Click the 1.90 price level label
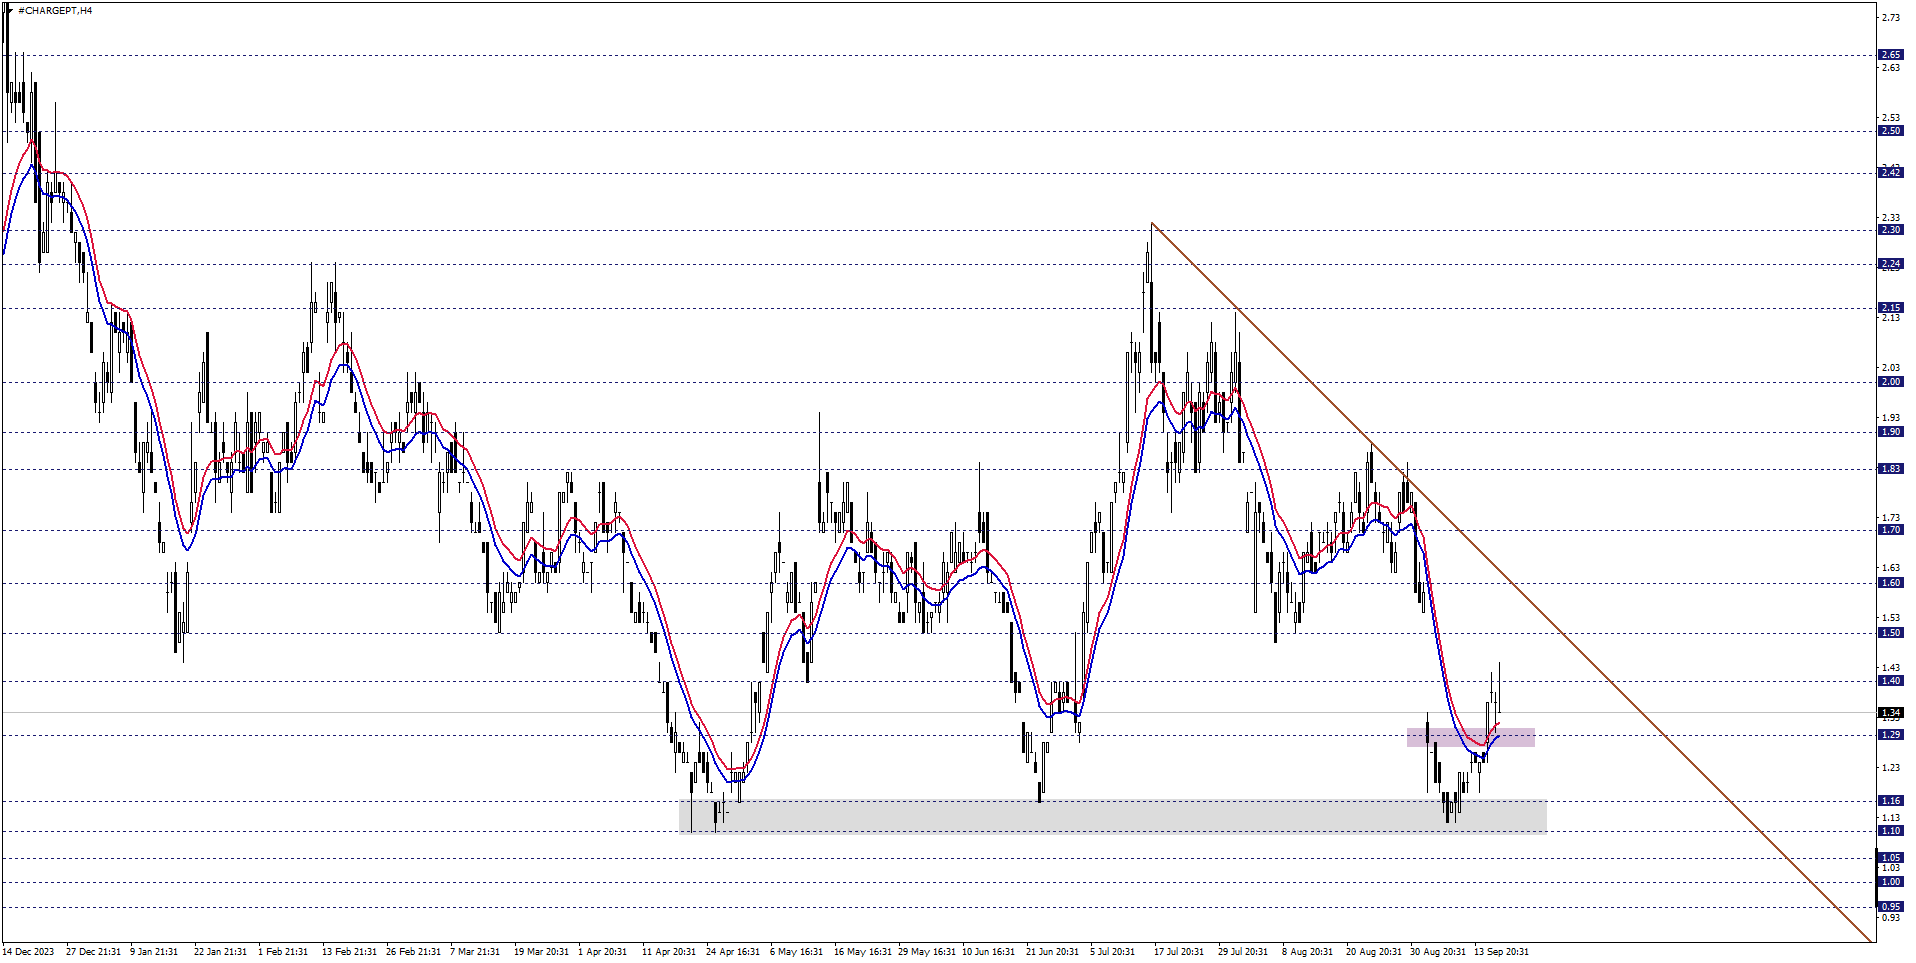The image size is (1916, 963). pyautogui.click(x=1891, y=432)
